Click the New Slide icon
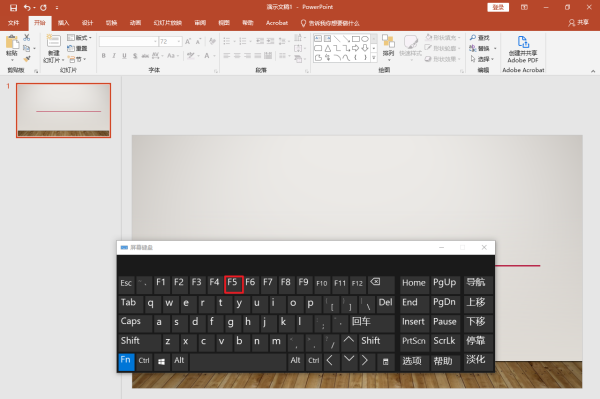Screen dimensions: 600x399 tap(54, 41)
